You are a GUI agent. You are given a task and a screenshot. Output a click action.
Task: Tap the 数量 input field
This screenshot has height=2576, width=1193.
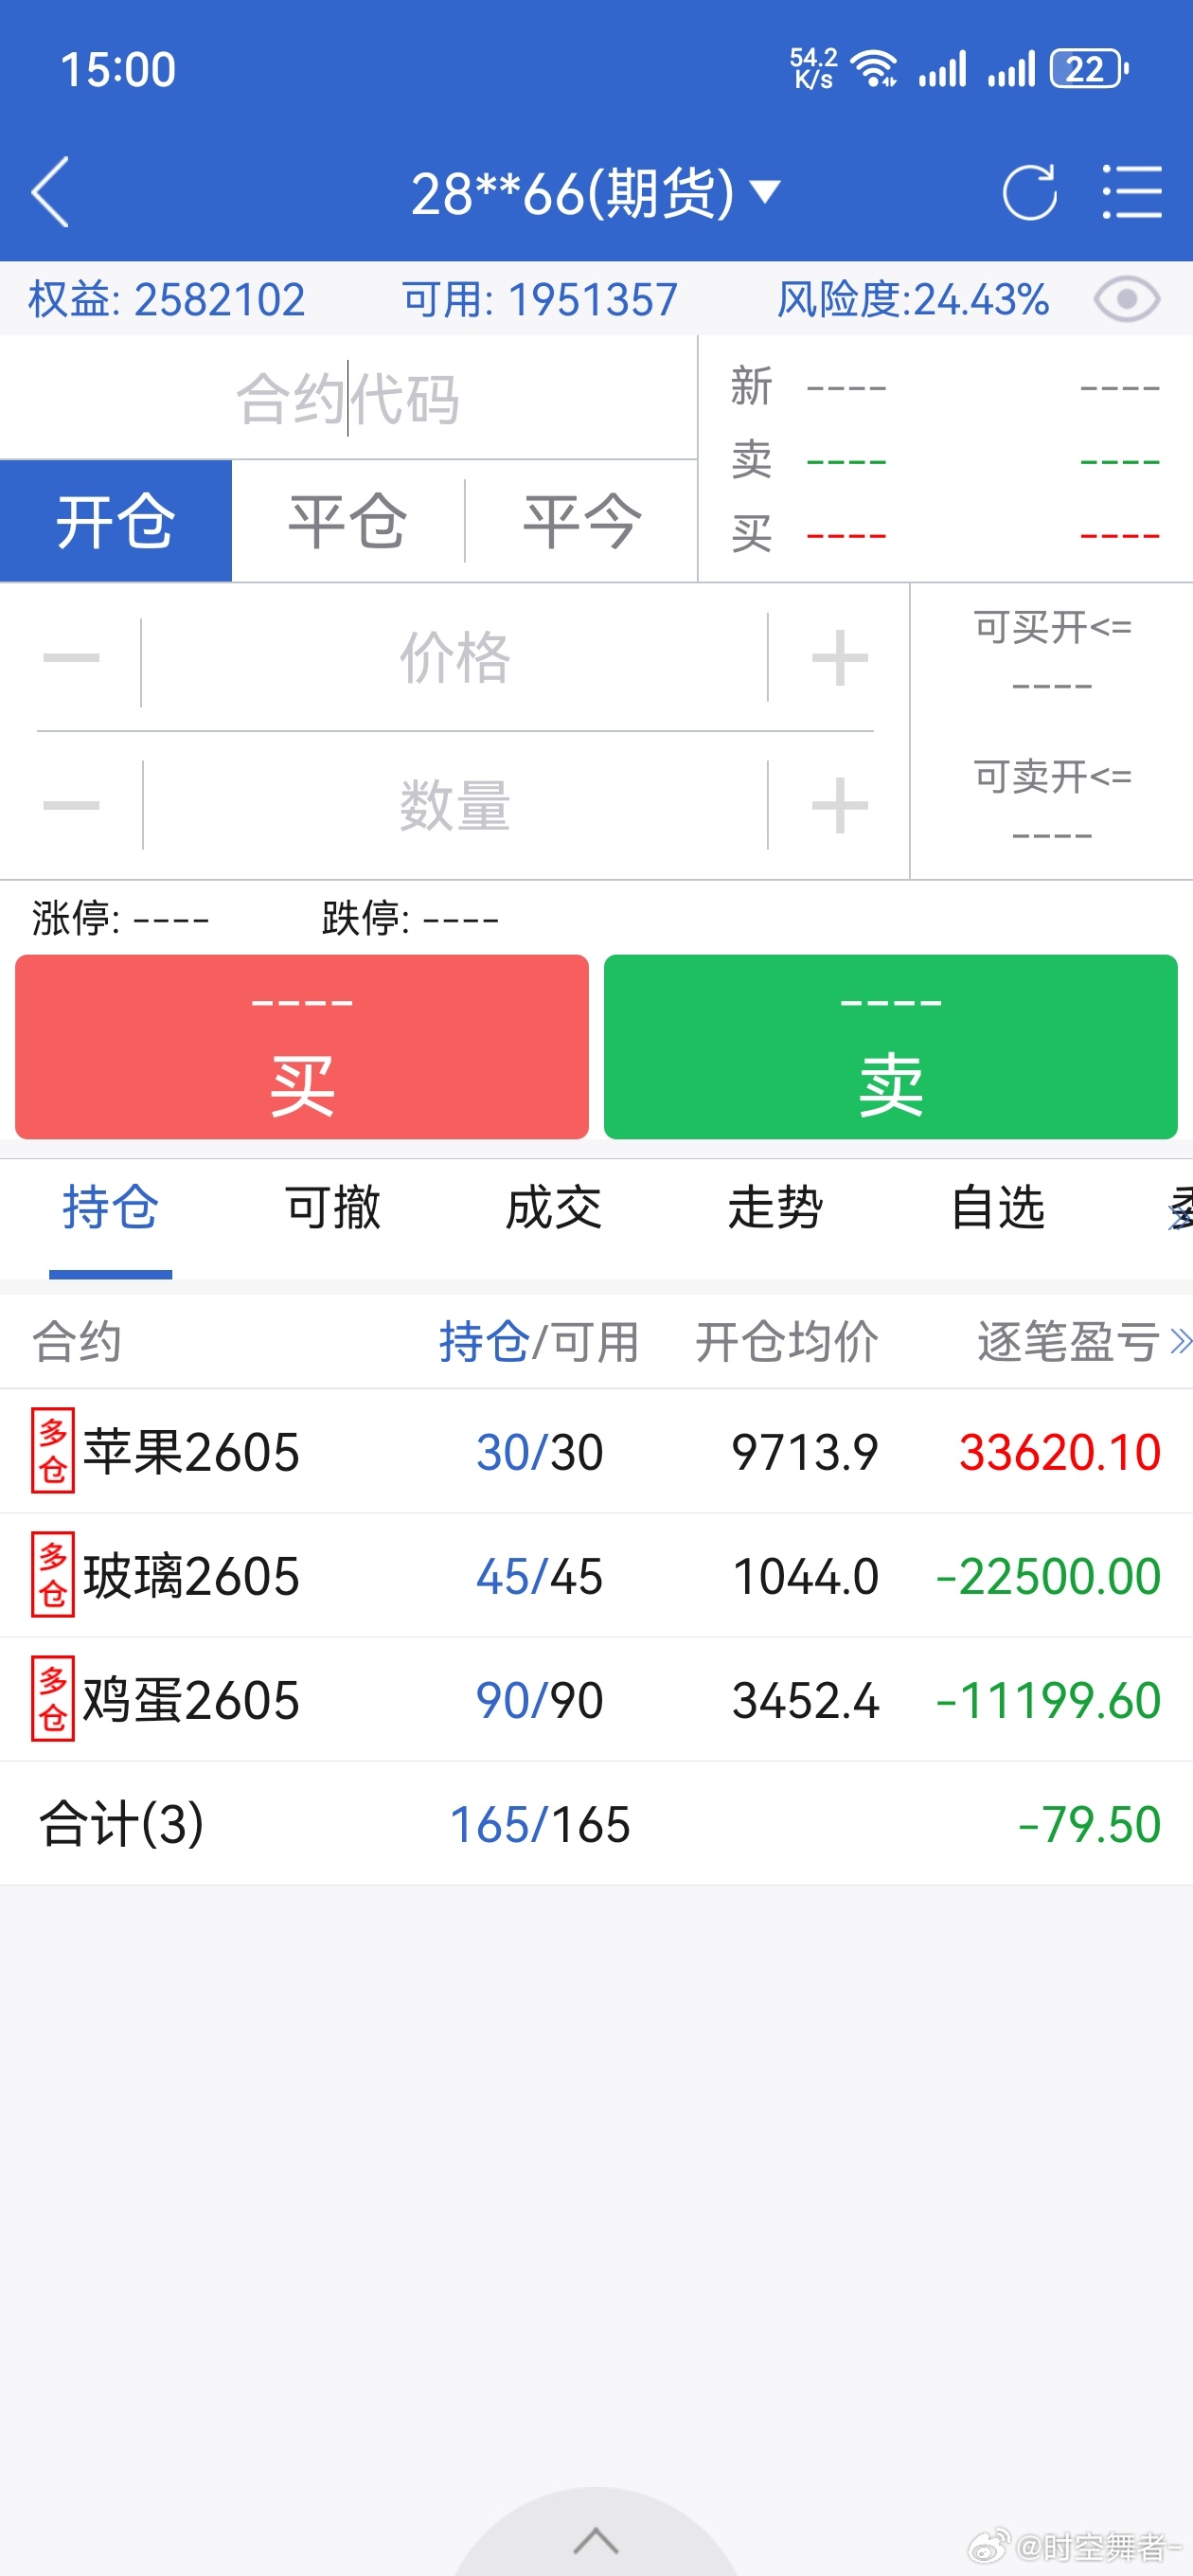click(x=455, y=805)
